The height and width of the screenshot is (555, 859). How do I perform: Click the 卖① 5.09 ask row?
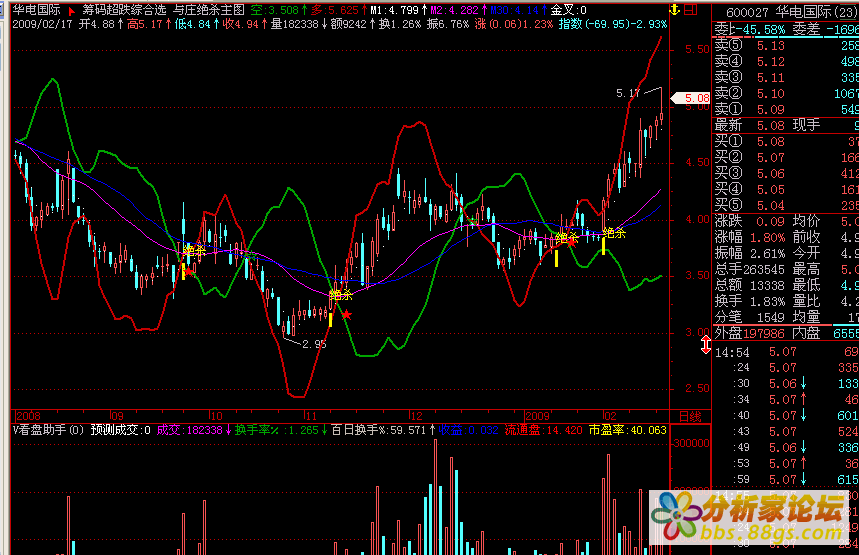[x=786, y=109]
